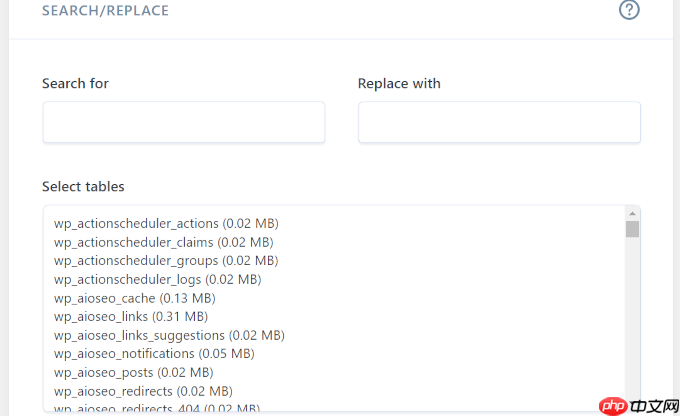Screen dimensions: 680x416
Task: Select the wp_aioseo_links_suggestions table
Action: [x=169, y=335]
